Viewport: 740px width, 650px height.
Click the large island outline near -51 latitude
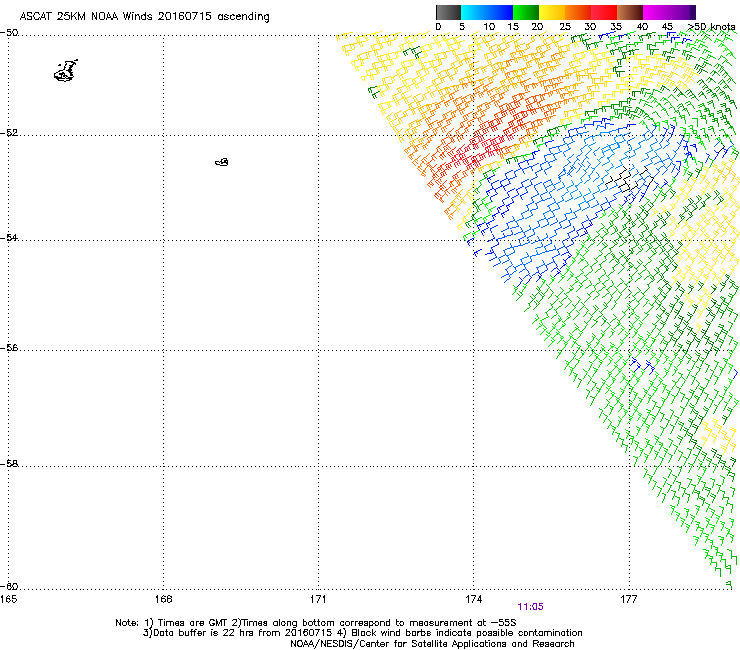coord(66,71)
